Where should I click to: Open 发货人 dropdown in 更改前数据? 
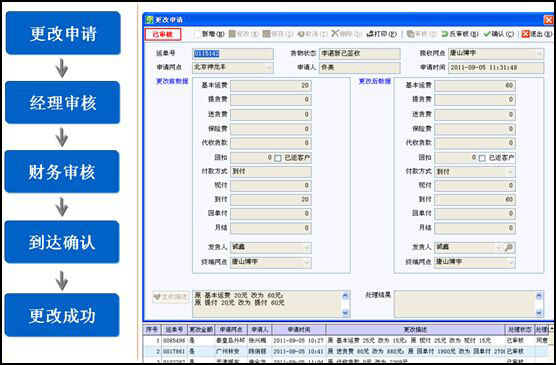[x=307, y=247]
